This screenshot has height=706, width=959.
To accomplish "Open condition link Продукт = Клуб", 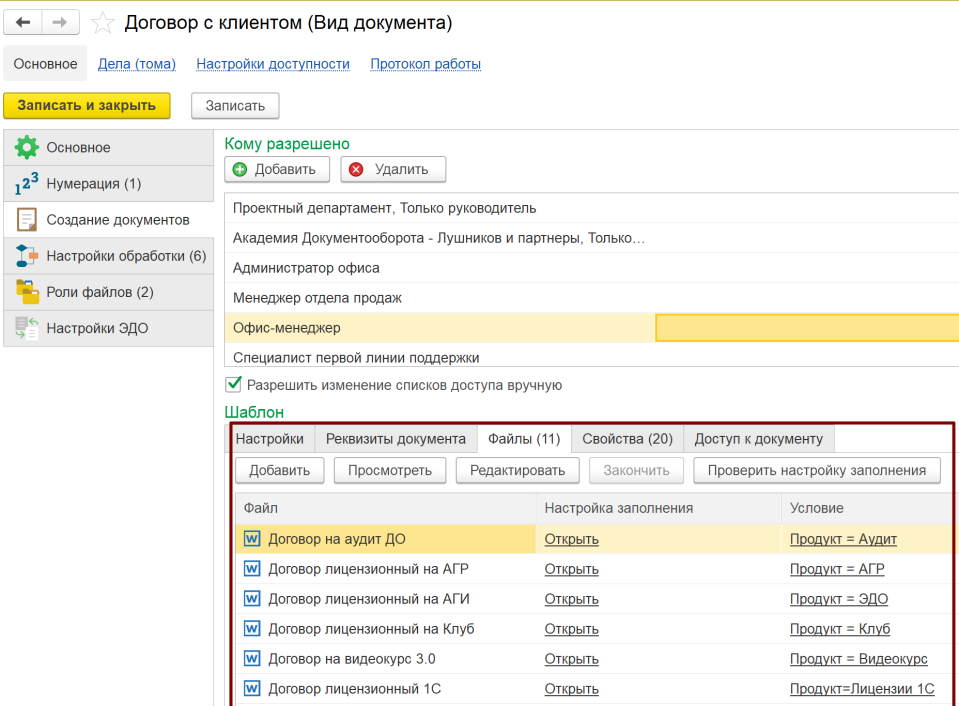I will pyautogui.click(x=839, y=629).
